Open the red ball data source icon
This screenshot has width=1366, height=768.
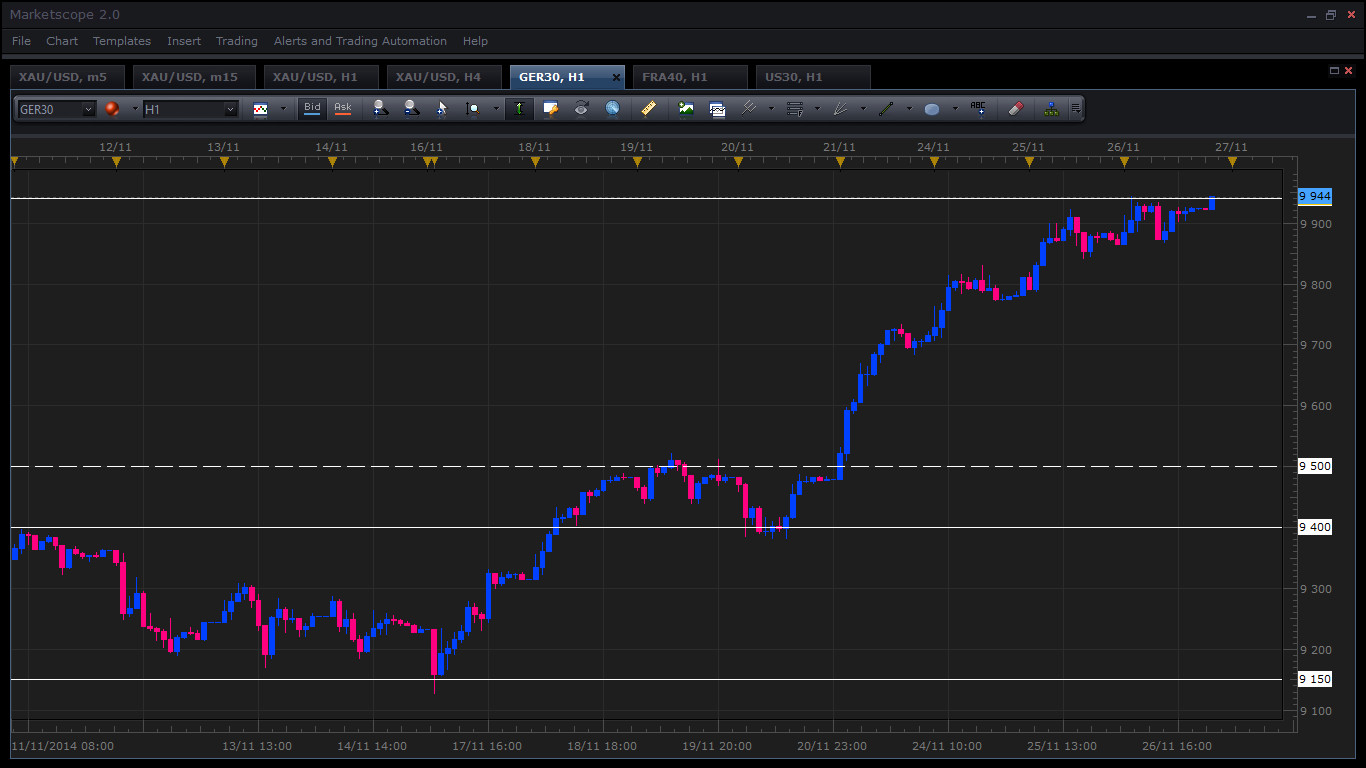click(112, 109)
